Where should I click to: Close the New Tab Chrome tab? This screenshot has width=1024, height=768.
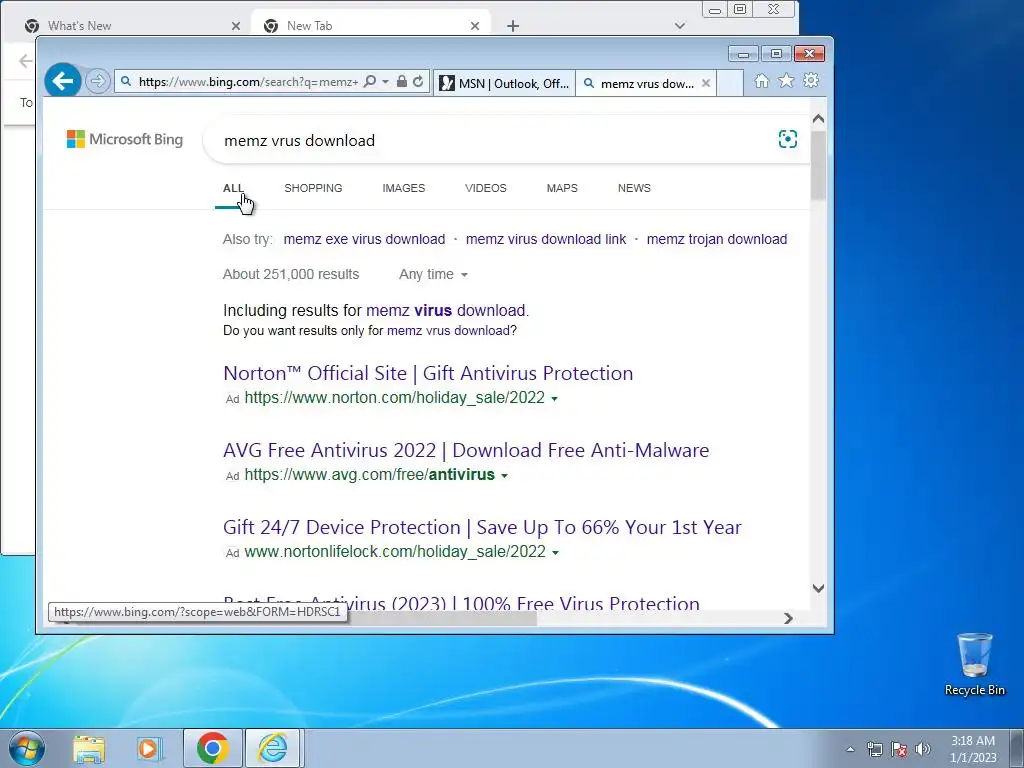(x=475, y=26)
